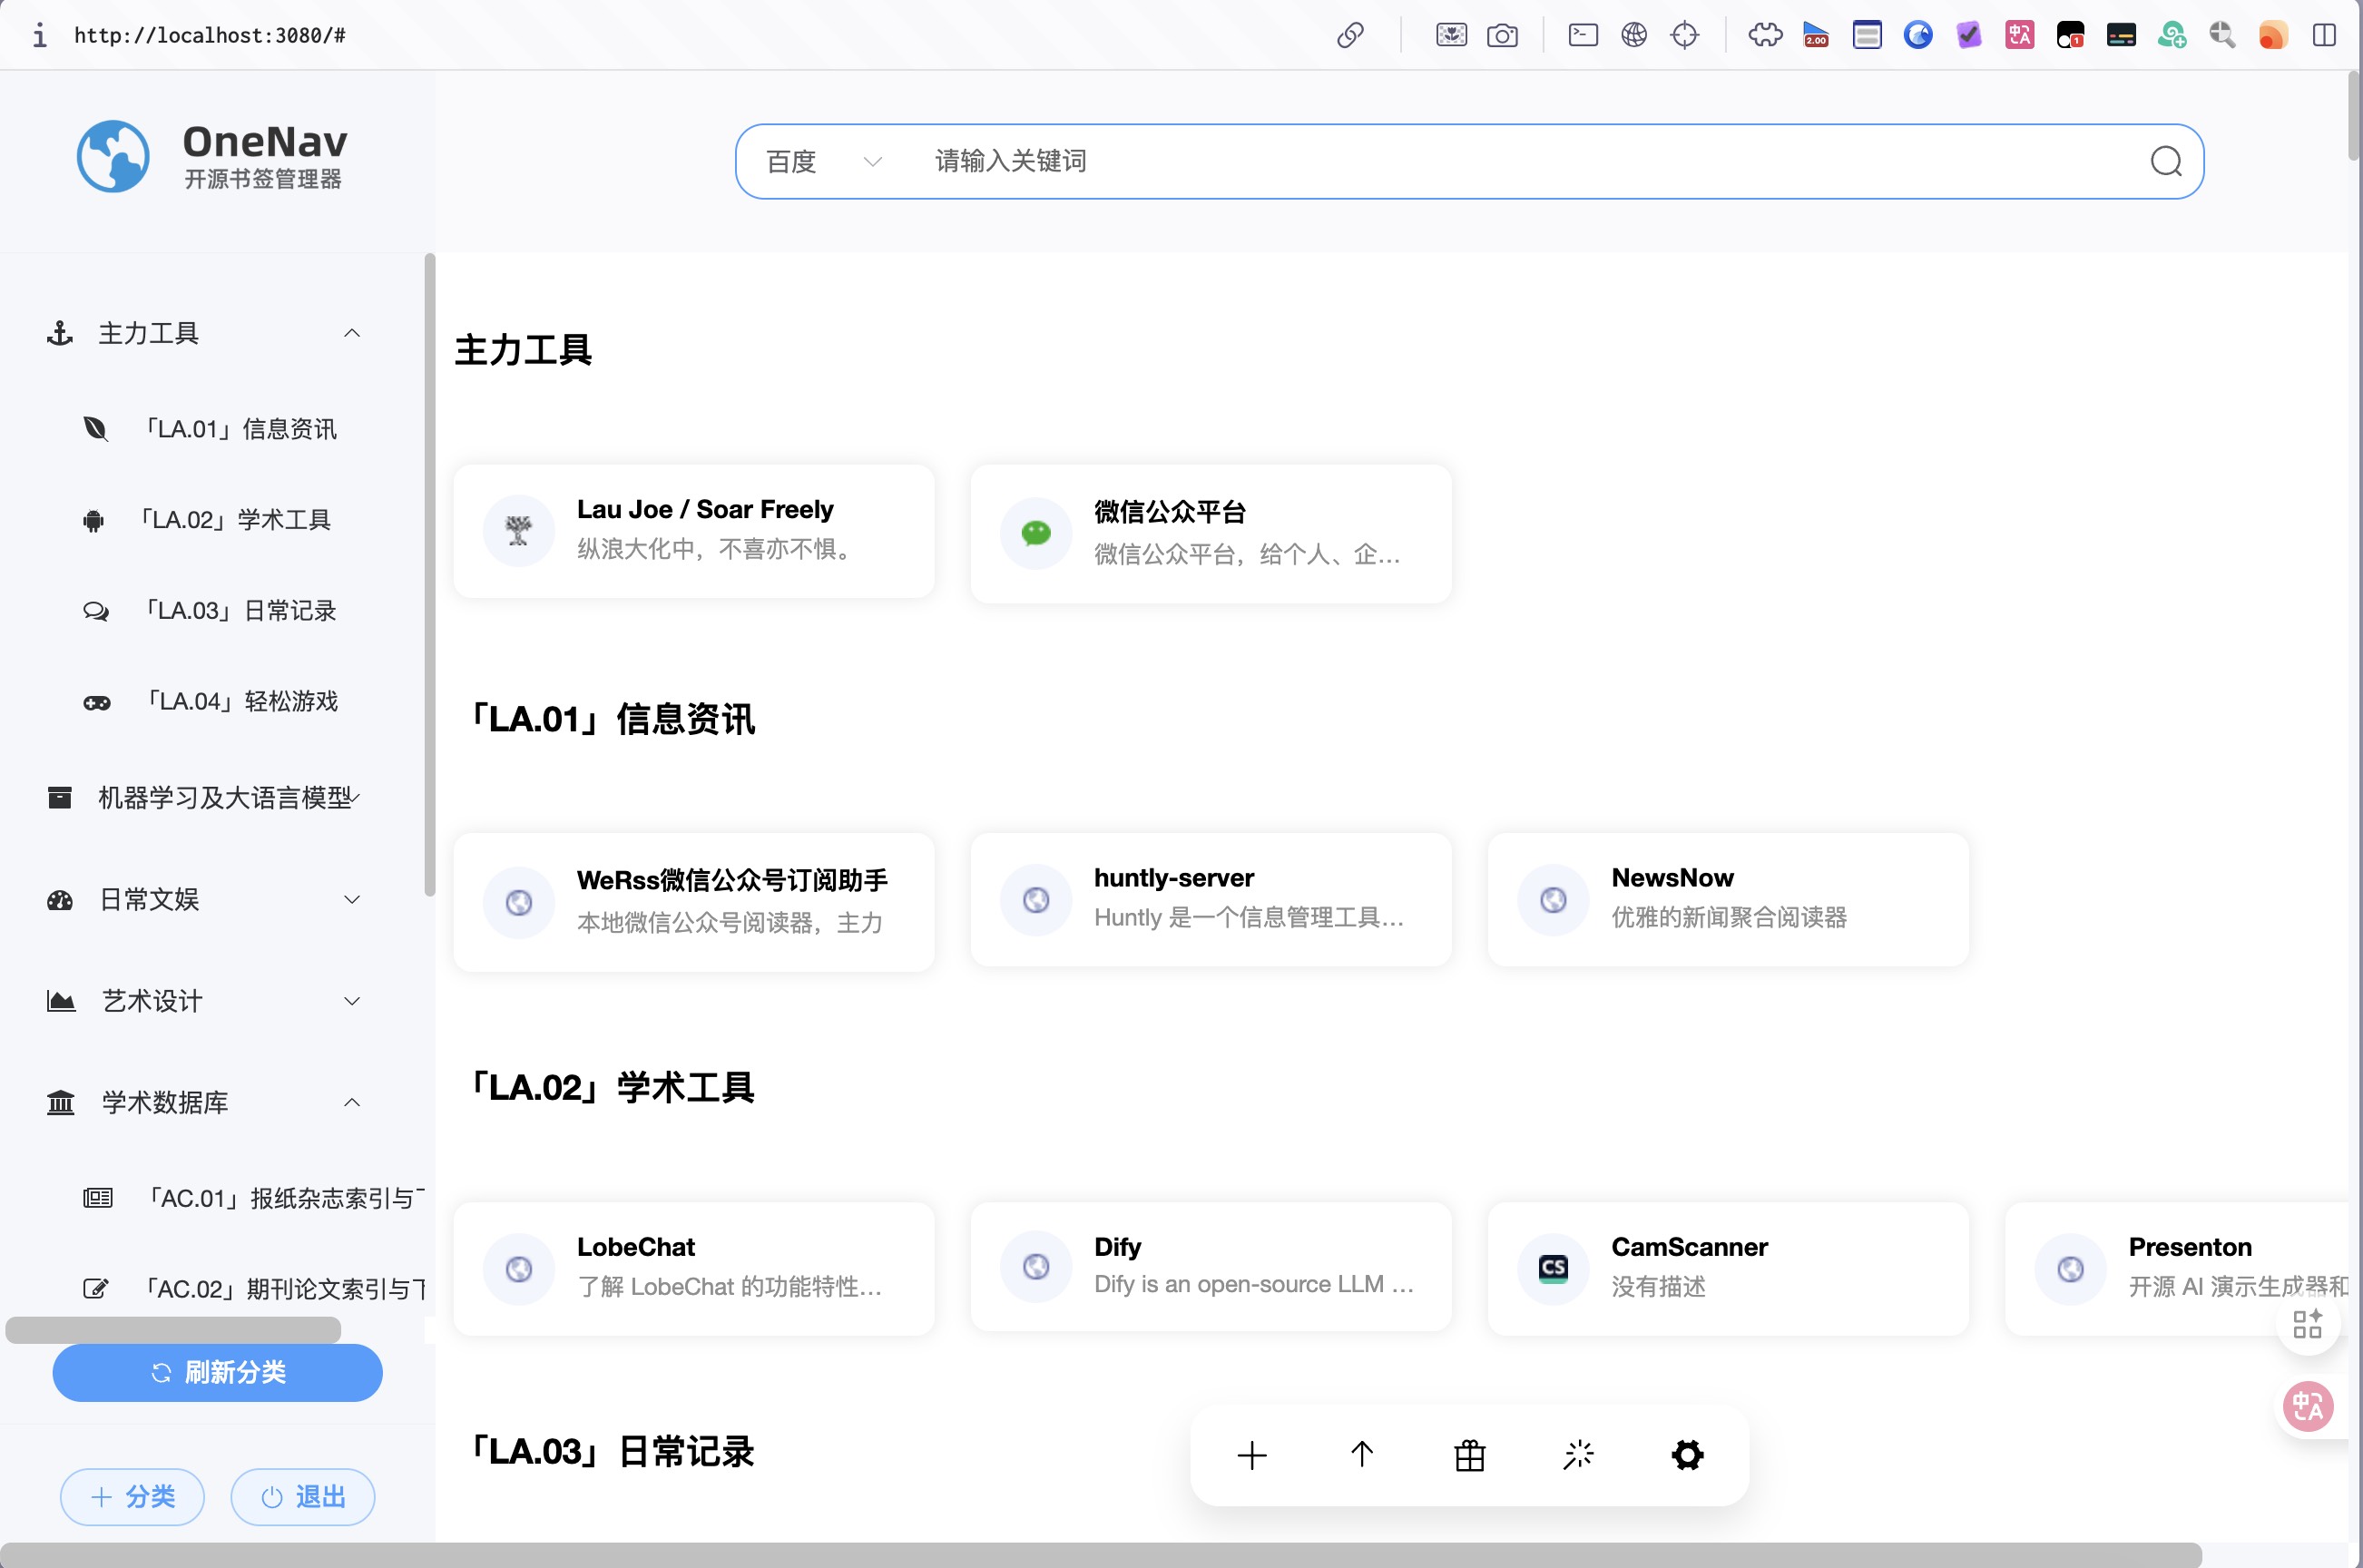
Task: Select 「LA.04」轻松游戏 in sidebar
Action: click(x=242, y=702)
